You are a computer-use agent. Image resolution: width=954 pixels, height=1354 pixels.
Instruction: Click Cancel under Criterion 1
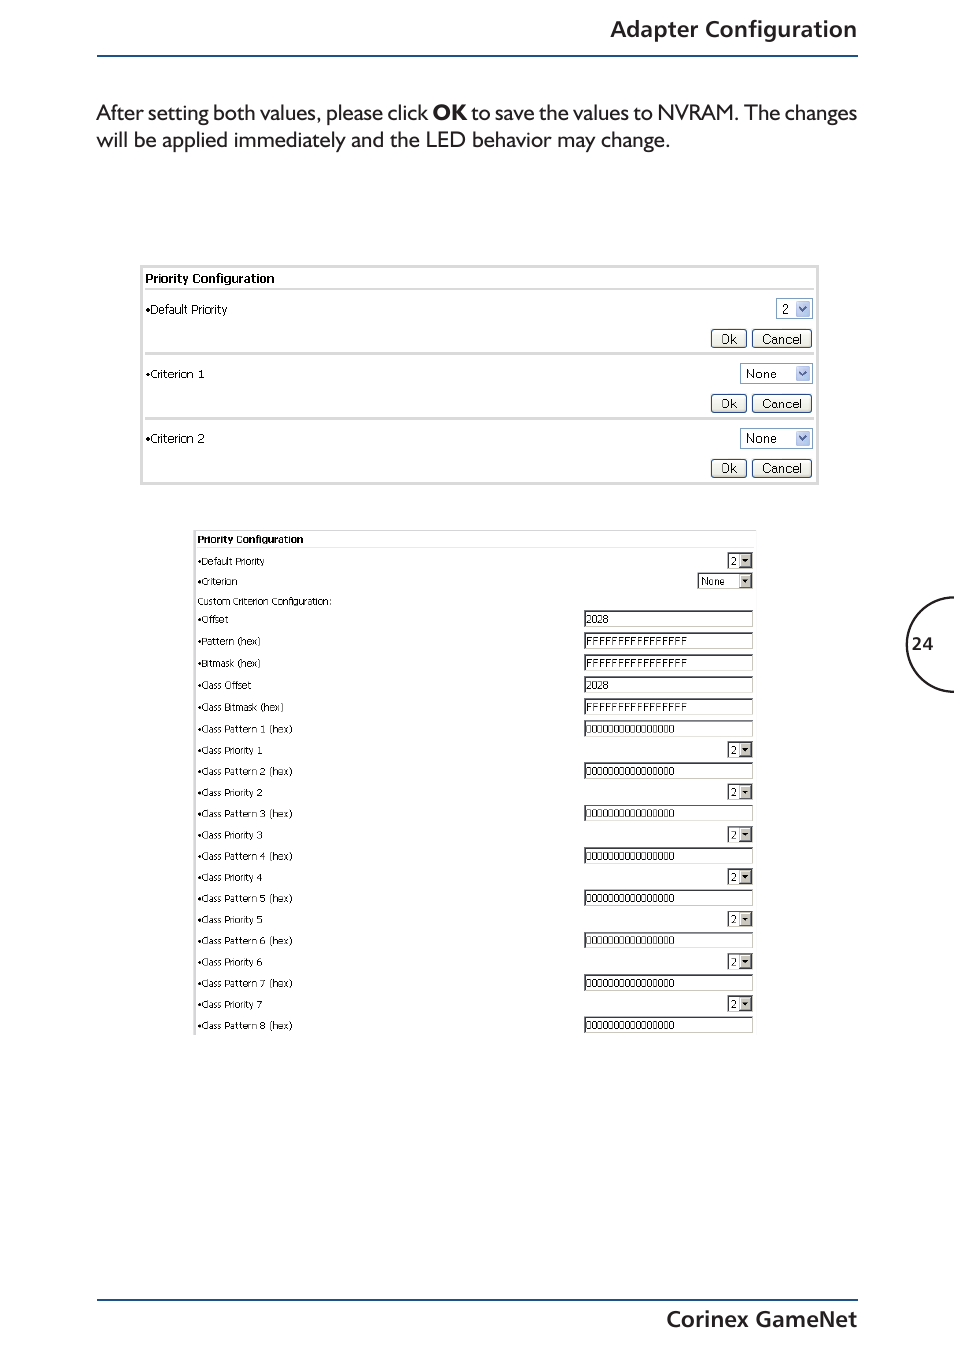(x=781, y=404)
